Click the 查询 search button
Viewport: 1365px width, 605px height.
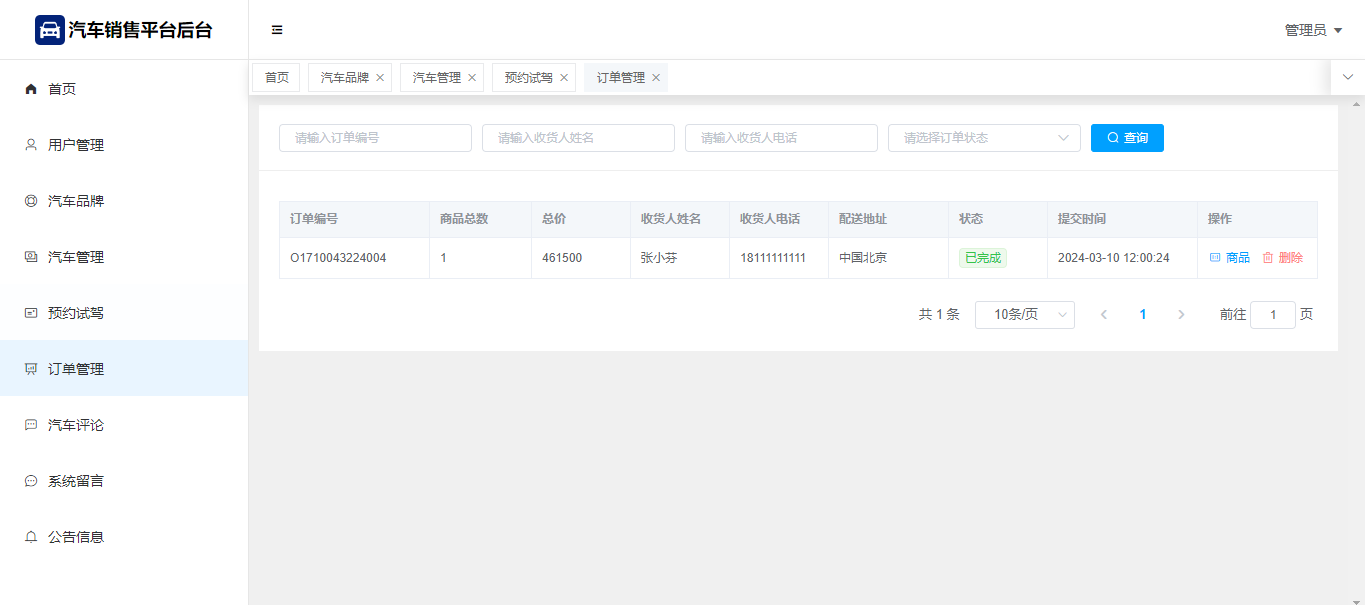click(1127, 138)
